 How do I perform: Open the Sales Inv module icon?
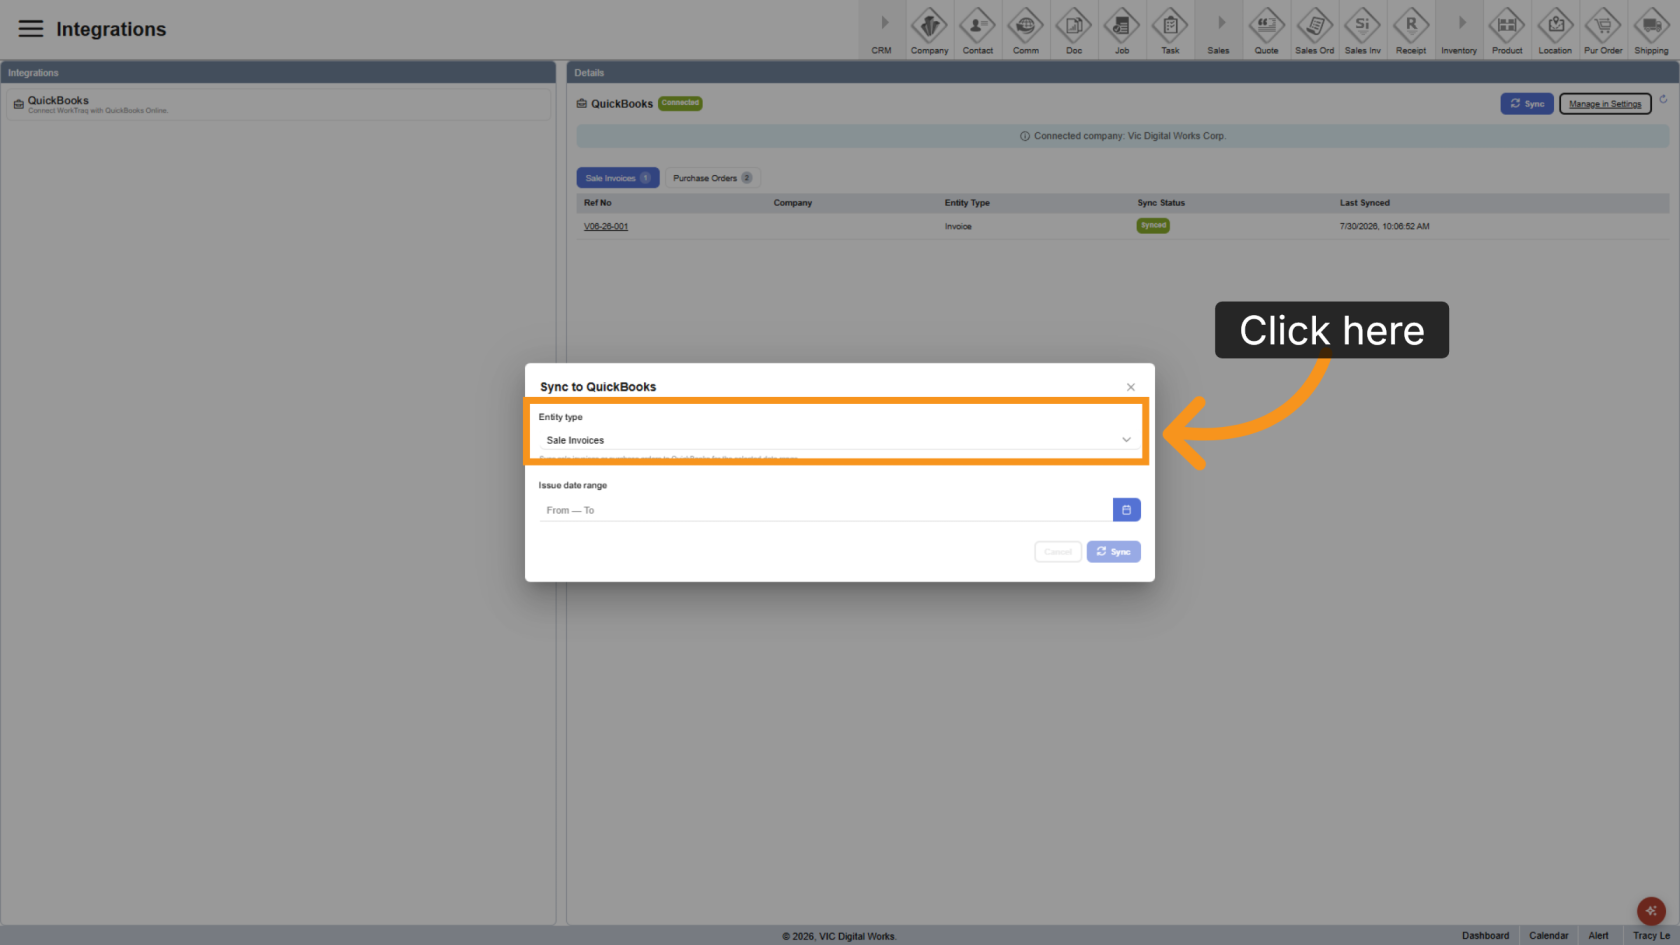pyautogui.click(x=1362, y=30)
